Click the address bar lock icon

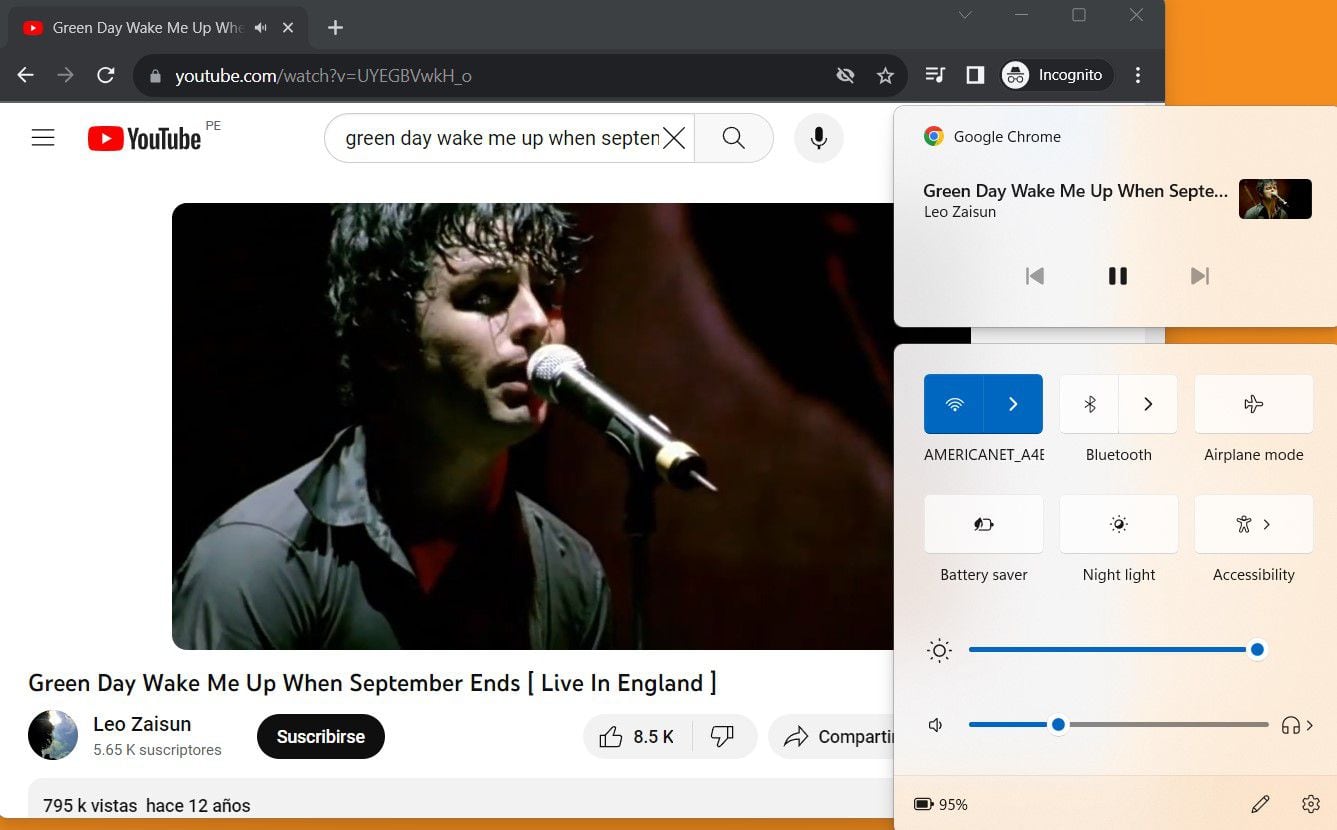click(154, 76)
